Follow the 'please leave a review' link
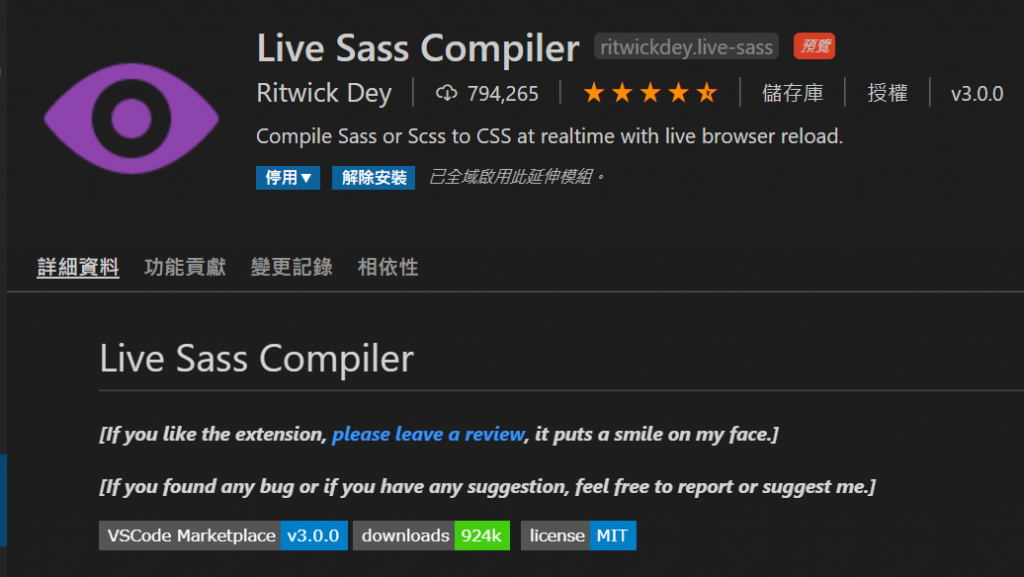 point(428,434)
